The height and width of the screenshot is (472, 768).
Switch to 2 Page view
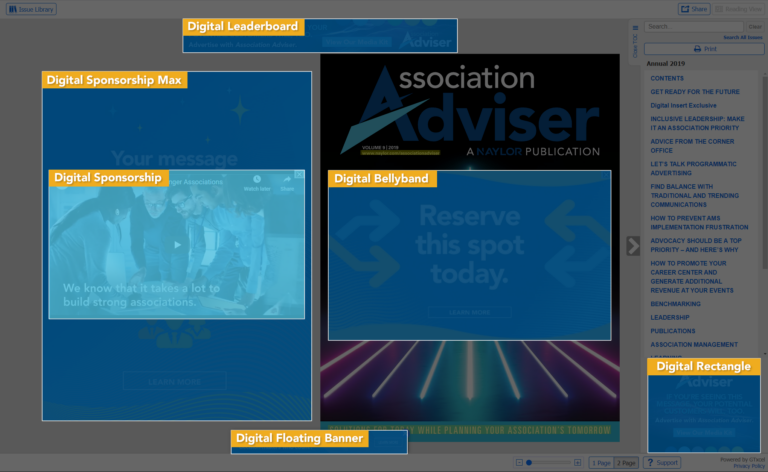pos(626,463)
